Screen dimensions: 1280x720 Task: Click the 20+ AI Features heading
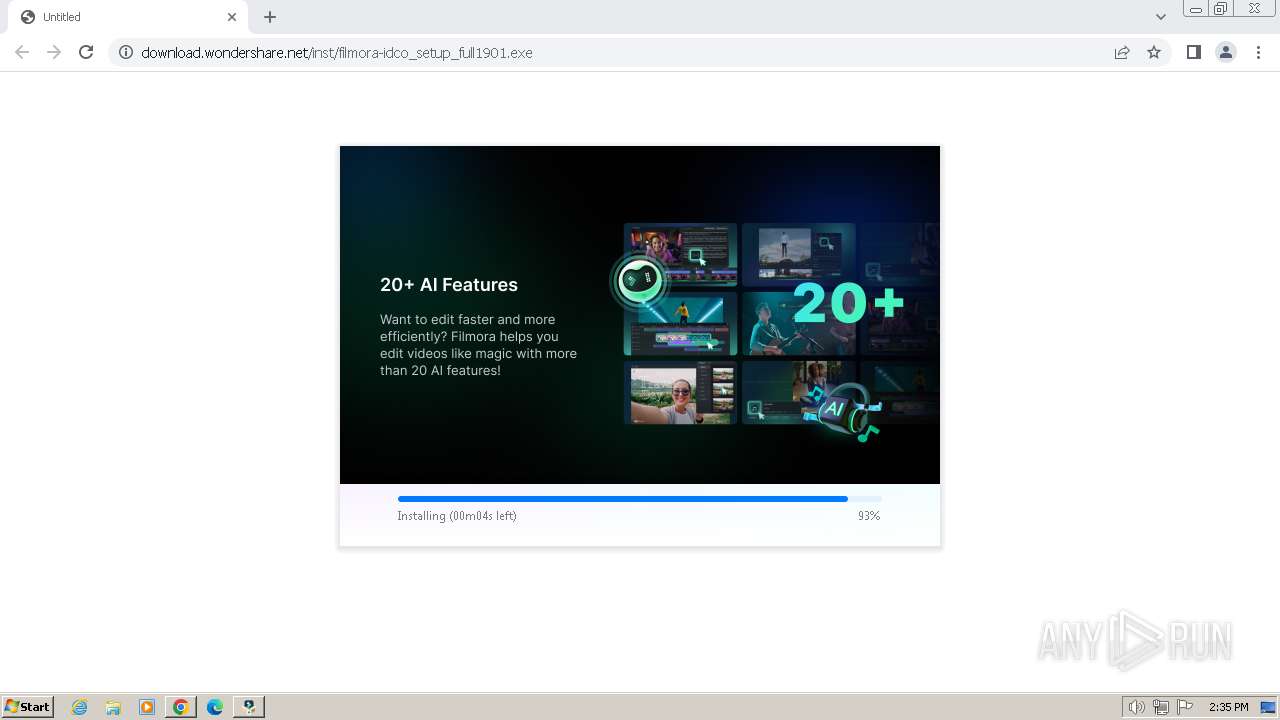point(449,285)
